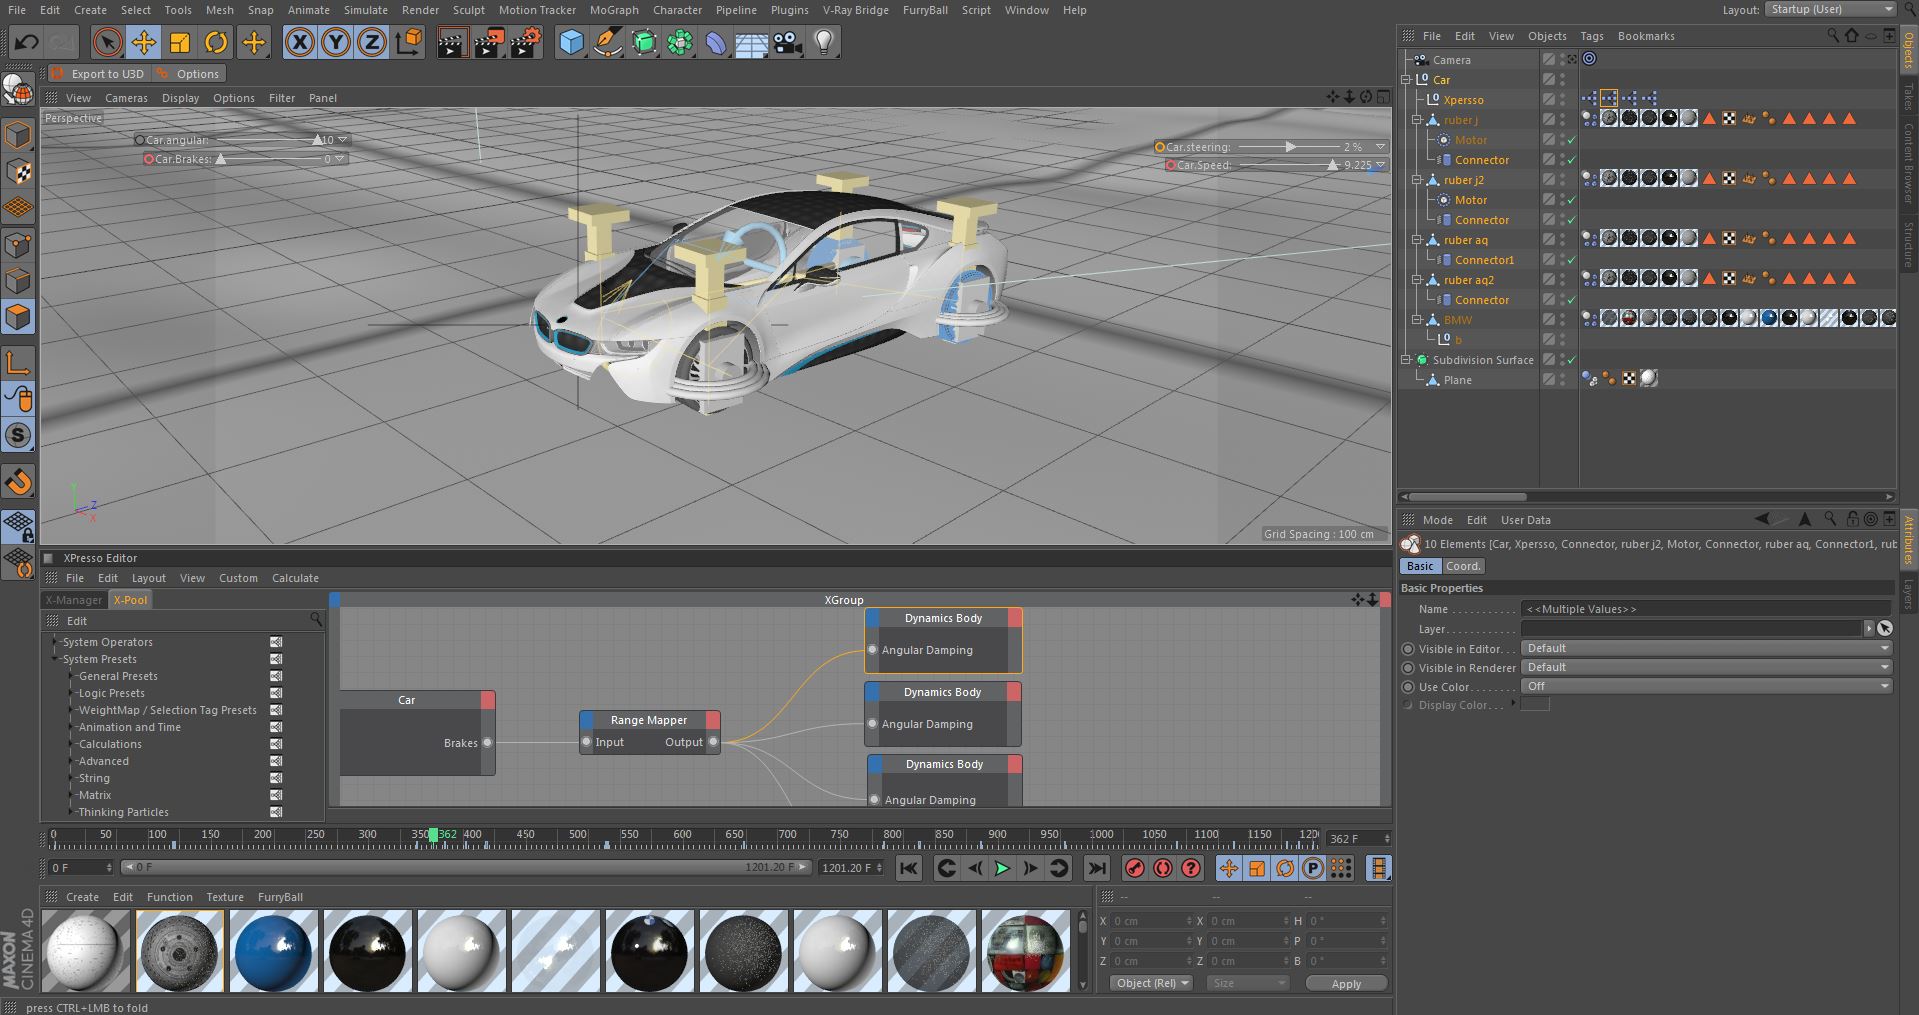Click the Undo arrow icon
The image size is (1919, 1015).
point(26,42)
